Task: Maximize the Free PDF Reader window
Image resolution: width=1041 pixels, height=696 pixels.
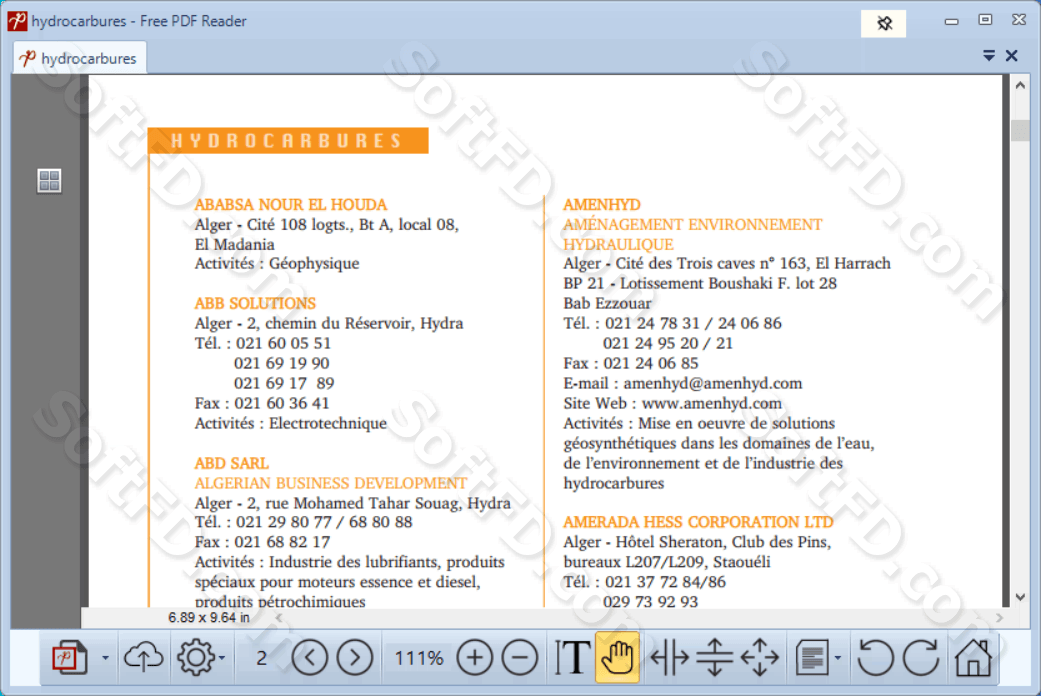Action: point(985,20)
